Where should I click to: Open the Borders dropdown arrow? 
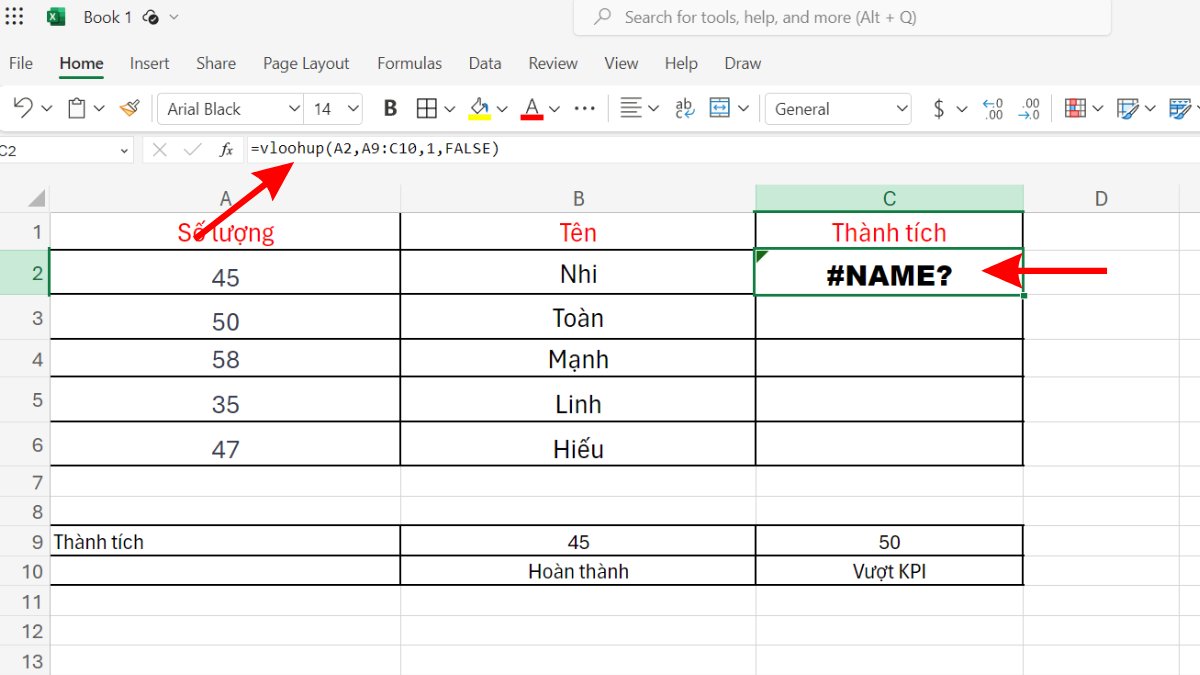click(447, 108)
